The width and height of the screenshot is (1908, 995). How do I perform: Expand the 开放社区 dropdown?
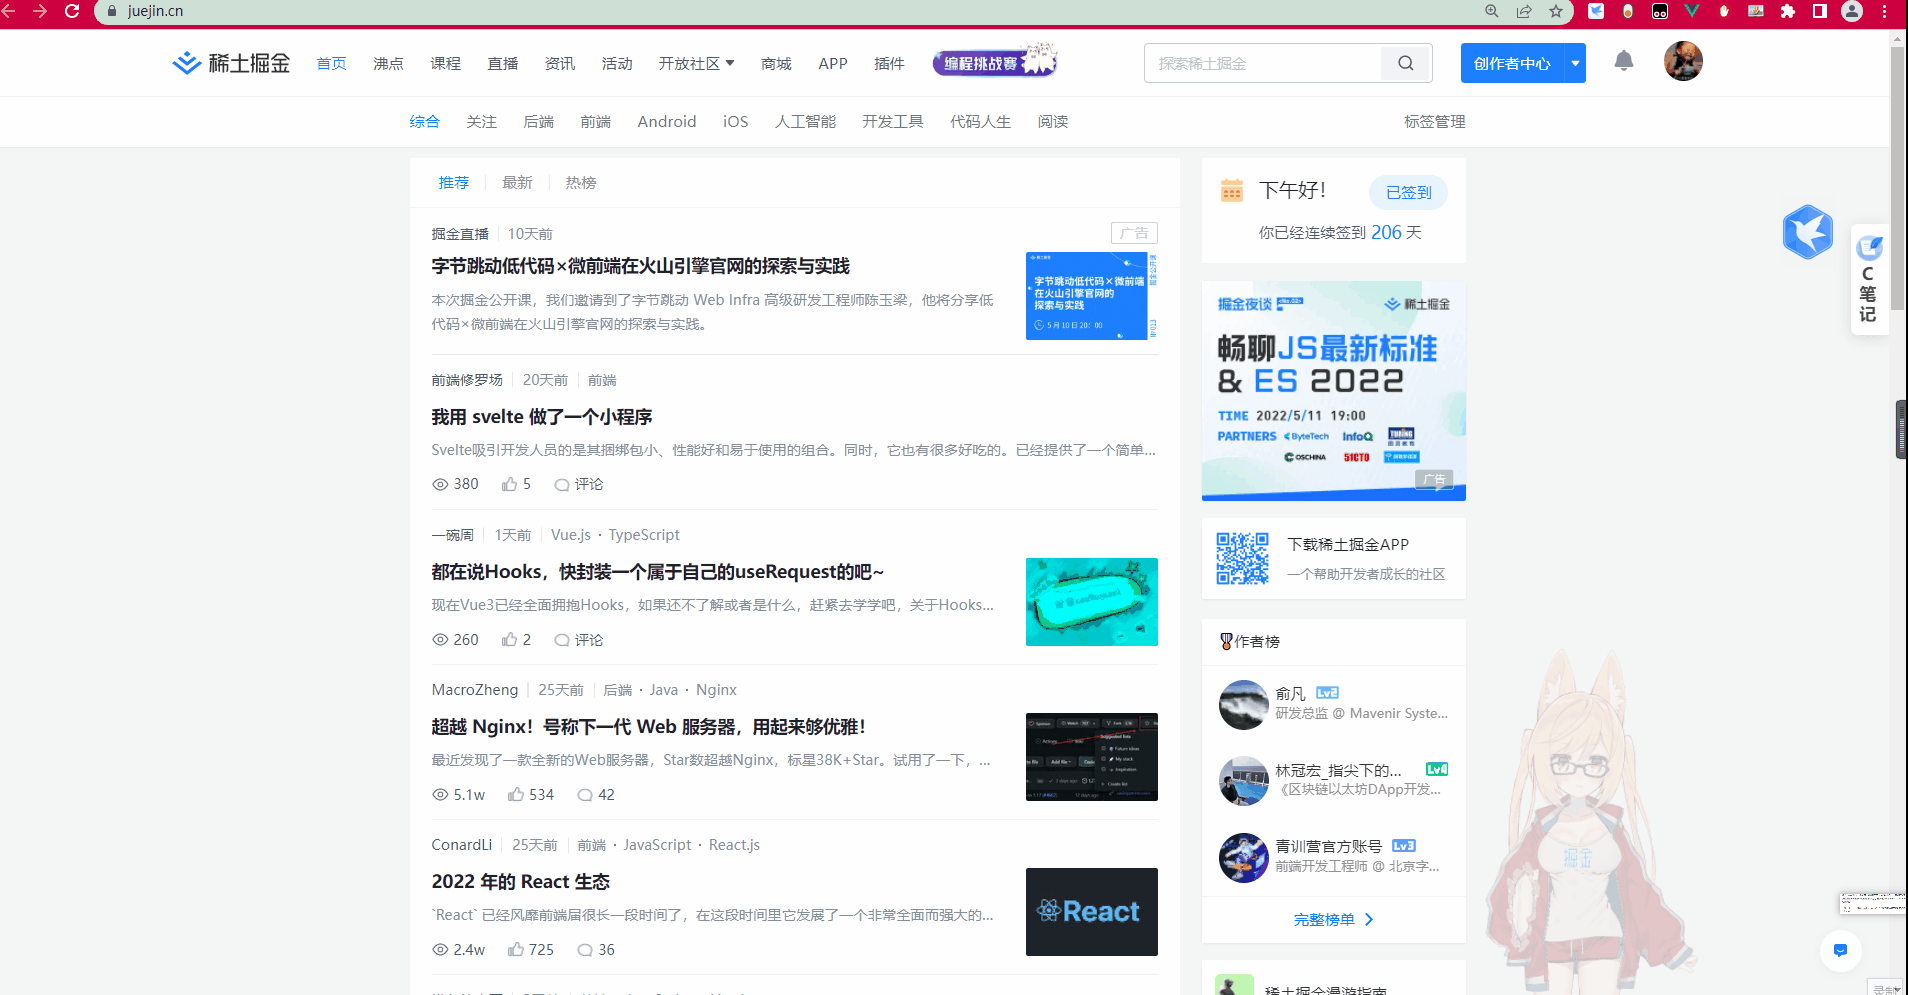[696, 62]
